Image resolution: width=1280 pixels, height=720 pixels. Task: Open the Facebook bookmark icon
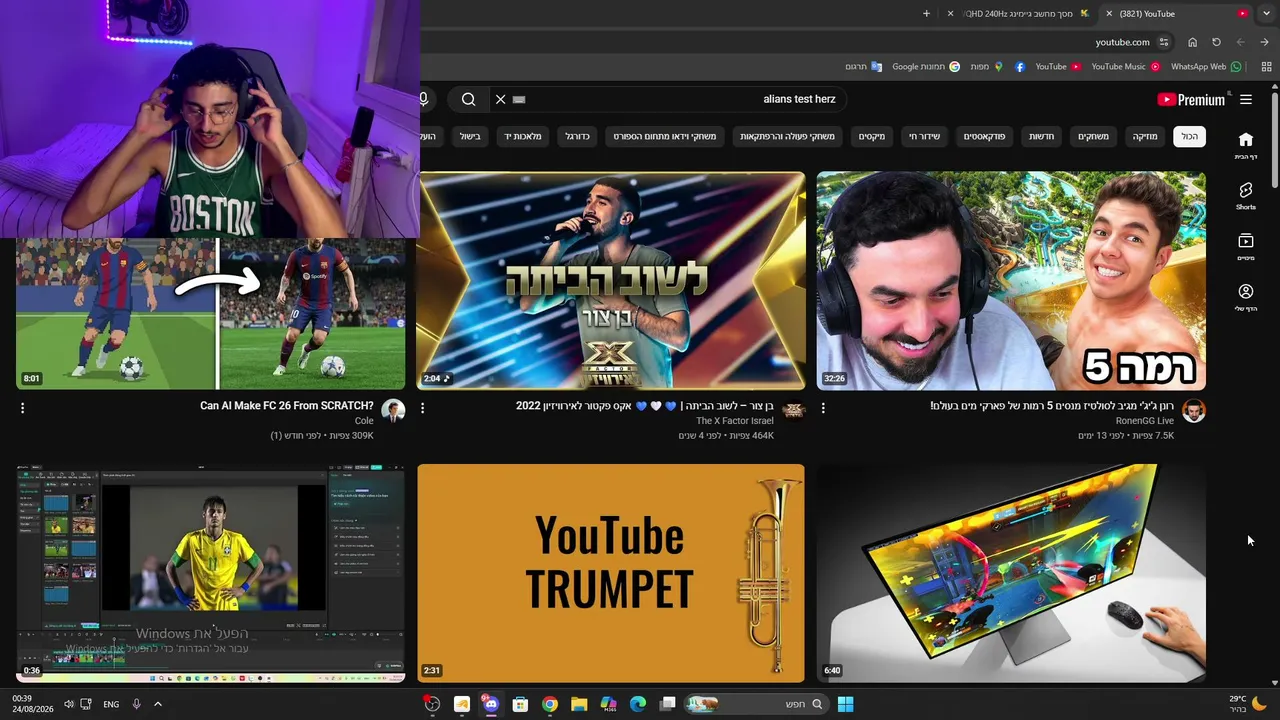click(x=1020, y=67)
